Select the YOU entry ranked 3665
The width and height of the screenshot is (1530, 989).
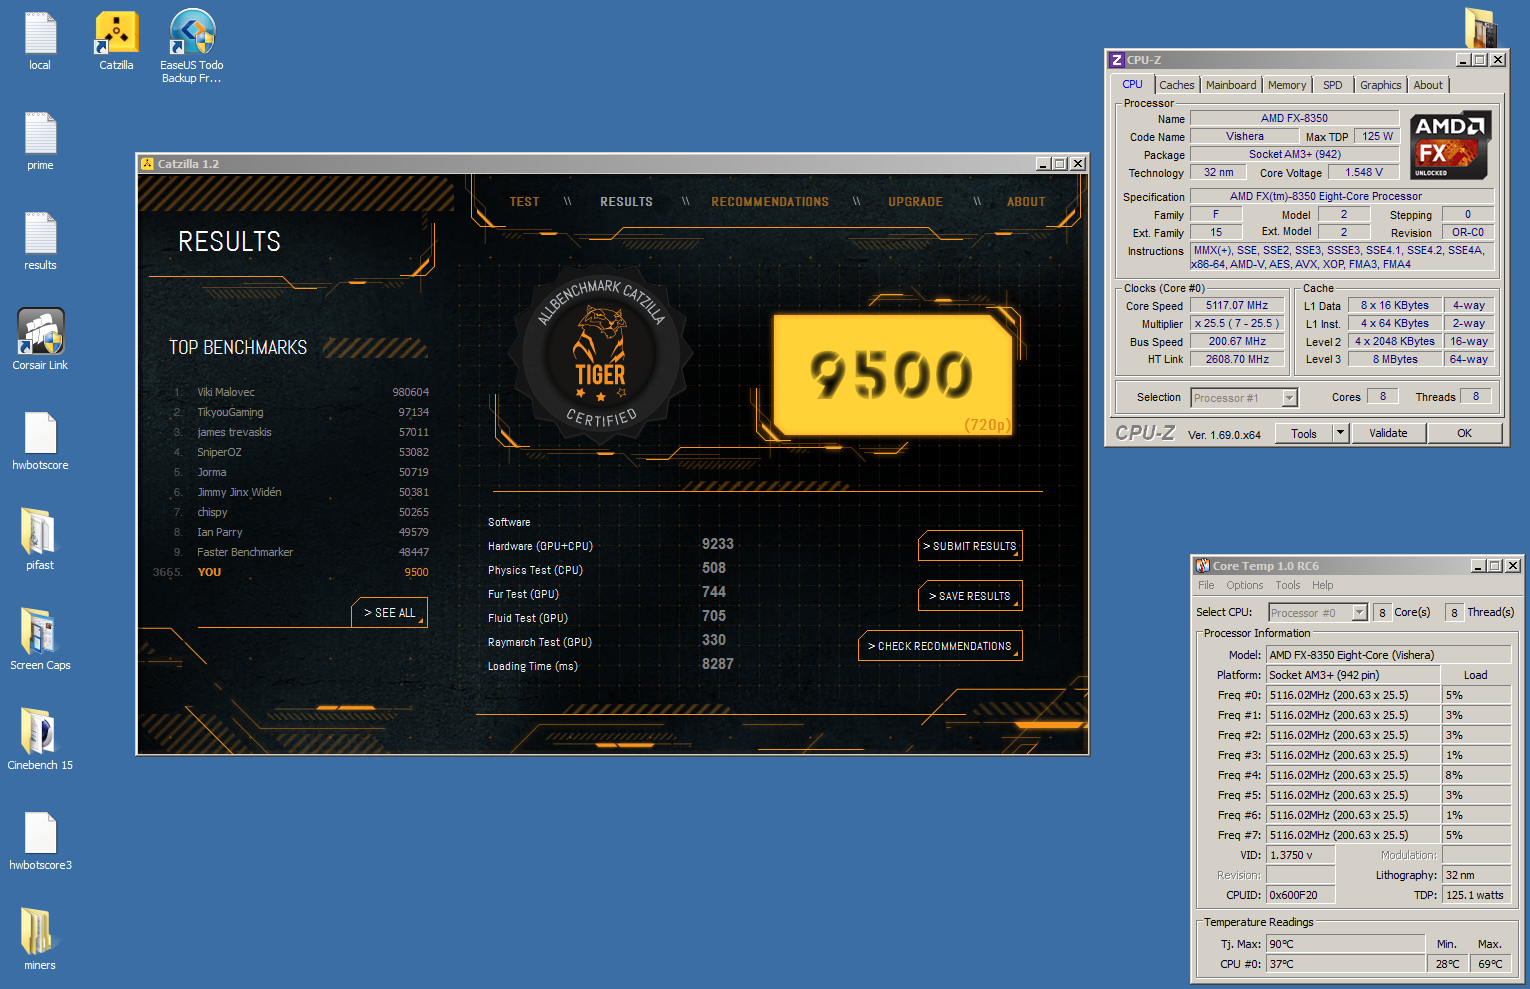291,572
